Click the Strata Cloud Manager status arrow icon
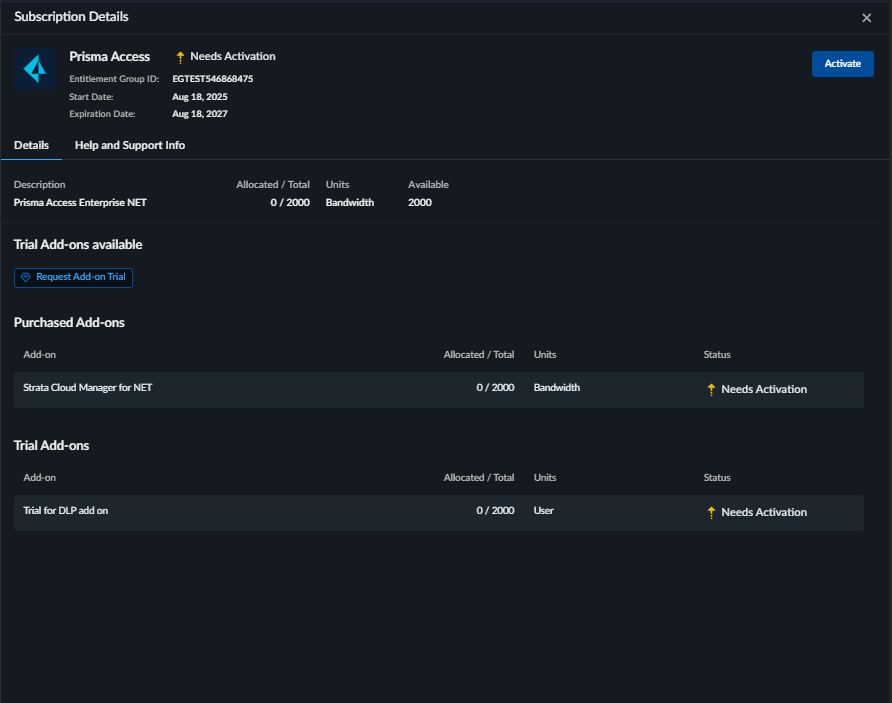The width and height of the screenshot is (892, 703). [711, 389]
